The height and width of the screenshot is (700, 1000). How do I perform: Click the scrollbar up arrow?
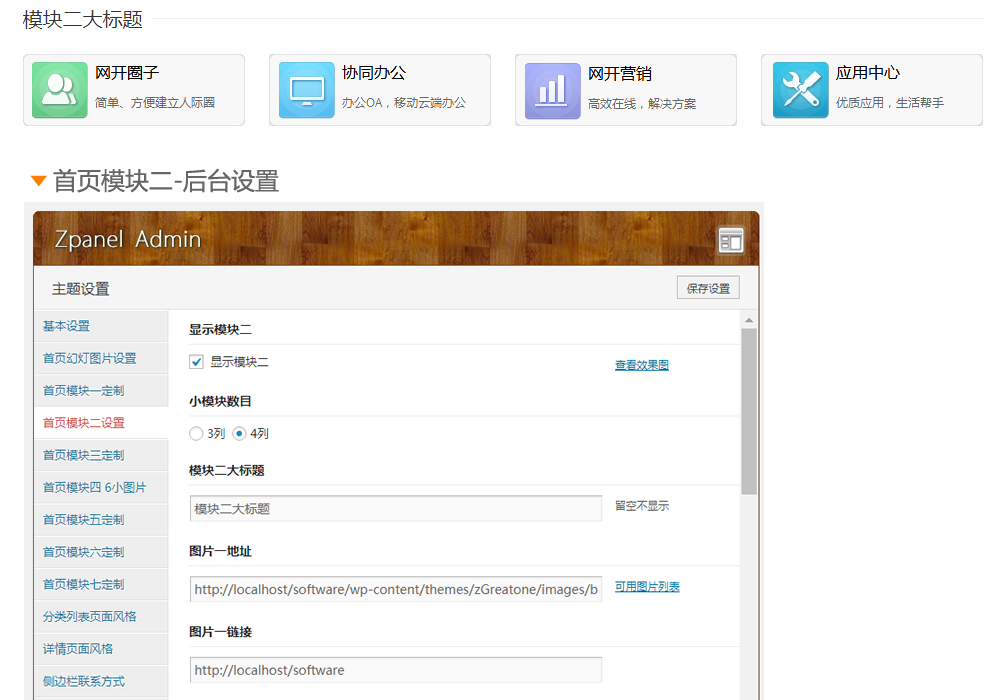(749, 320)
